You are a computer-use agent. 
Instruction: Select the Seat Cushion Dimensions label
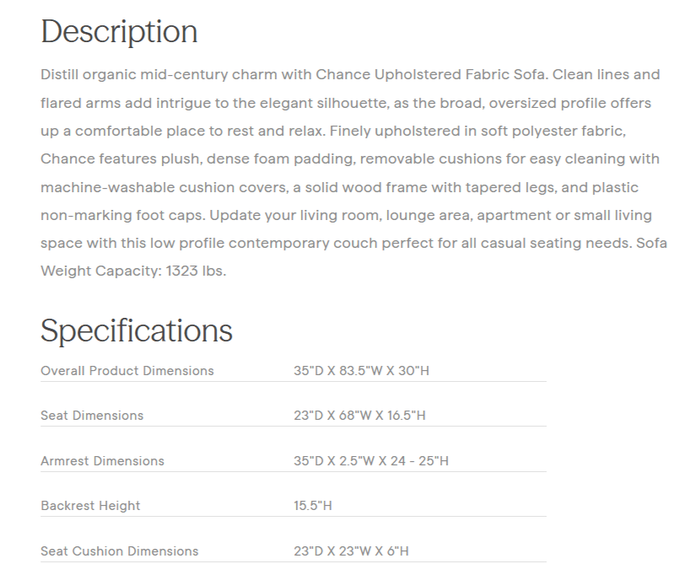(119, 551)
